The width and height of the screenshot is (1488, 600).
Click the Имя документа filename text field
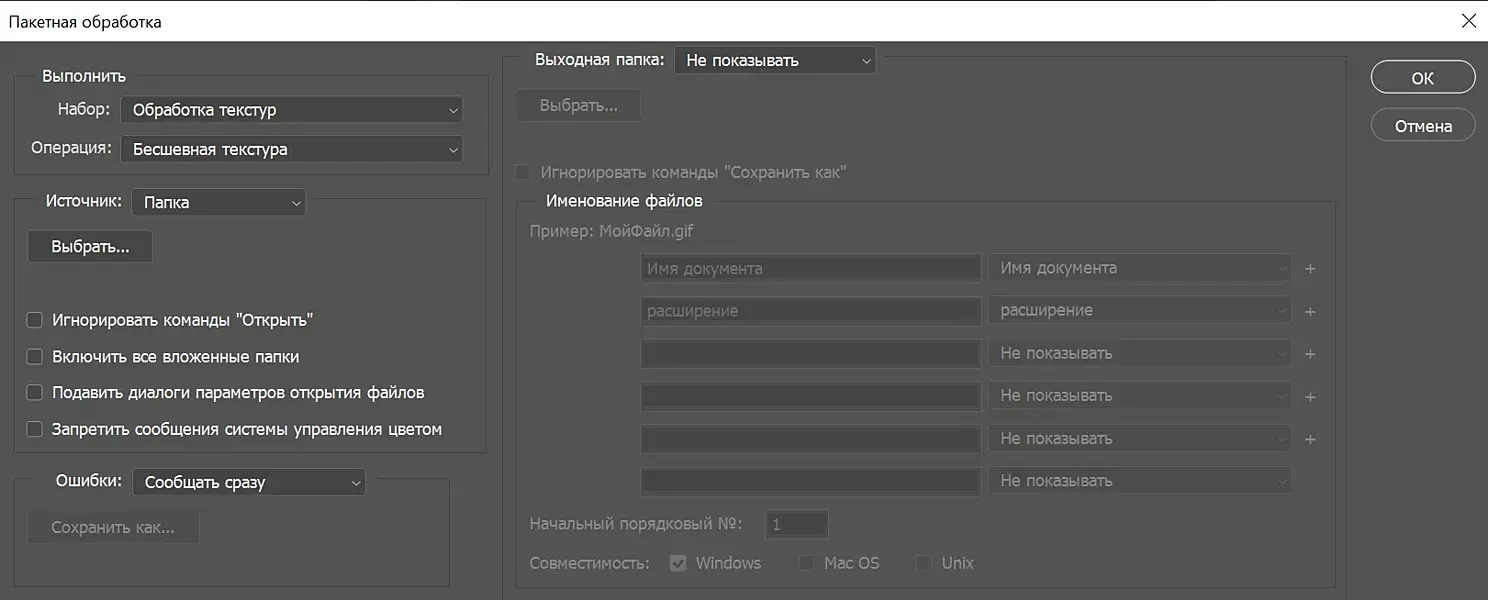pos(810,269)
